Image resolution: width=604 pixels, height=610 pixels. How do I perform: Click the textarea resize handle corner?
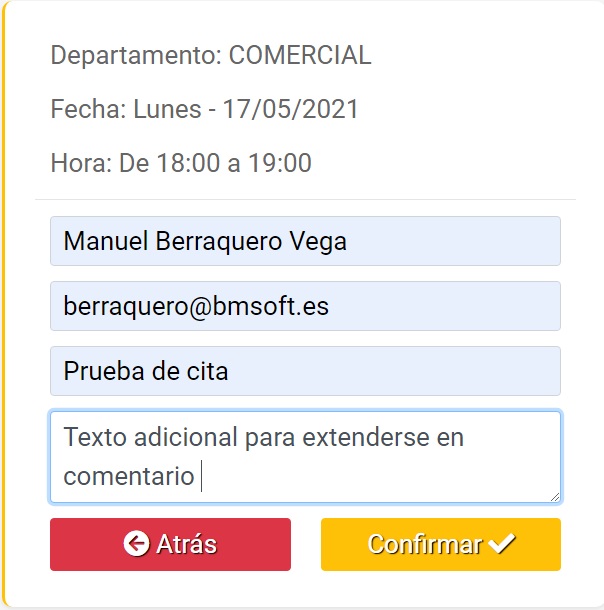pyautogui.click(x=554, y=496)
